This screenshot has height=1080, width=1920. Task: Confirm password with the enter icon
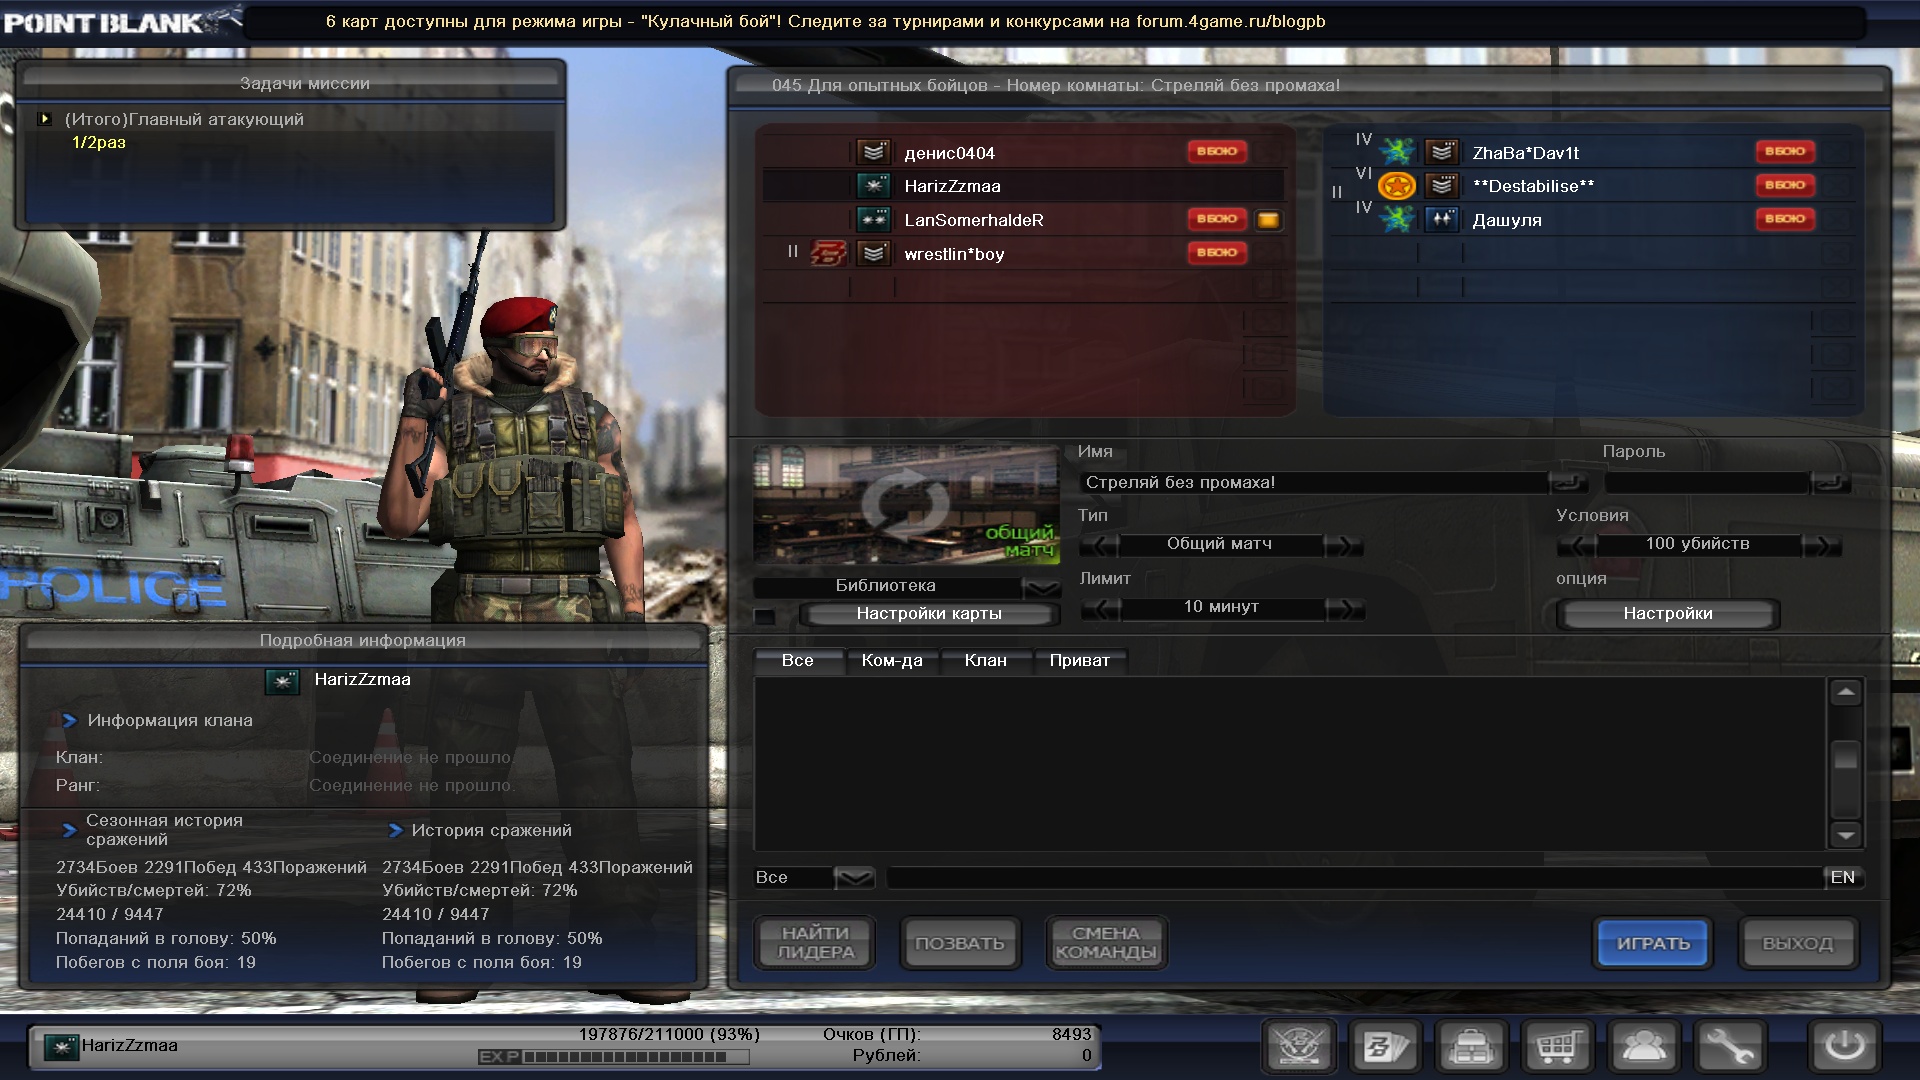pyautogui.click(x=1830, y=483)
